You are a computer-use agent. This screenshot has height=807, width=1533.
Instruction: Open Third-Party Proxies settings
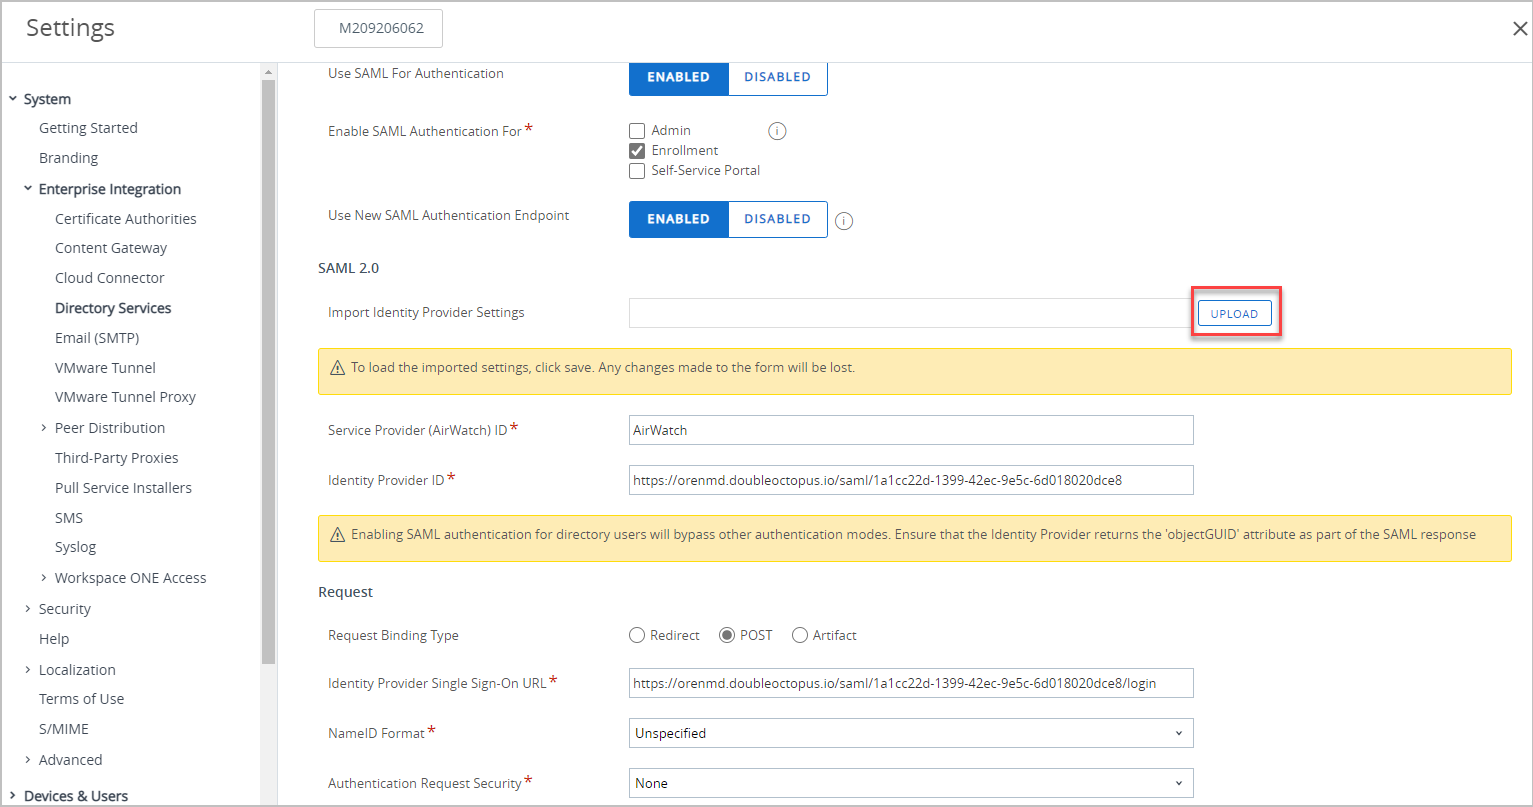point(117,458)
